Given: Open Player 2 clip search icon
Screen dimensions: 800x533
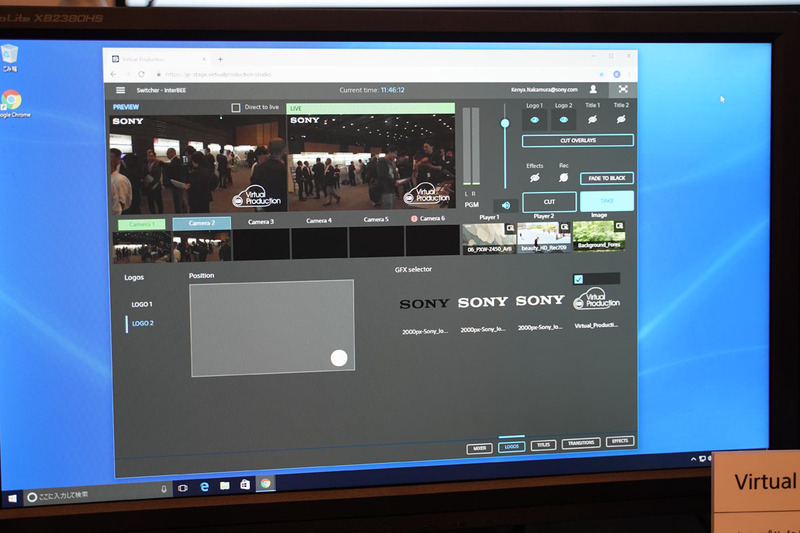Looking at the screenshot, I should click(x=564, y=227).
